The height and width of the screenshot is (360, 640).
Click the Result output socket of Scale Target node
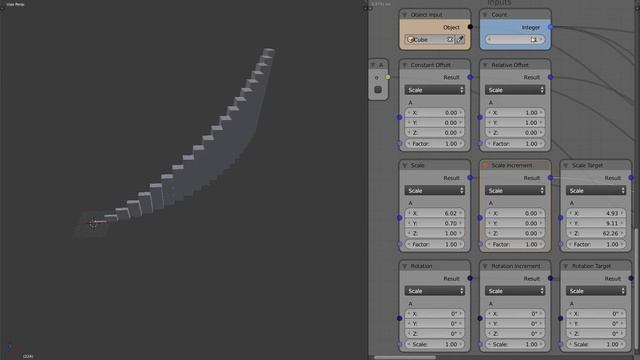coord(631,178)
